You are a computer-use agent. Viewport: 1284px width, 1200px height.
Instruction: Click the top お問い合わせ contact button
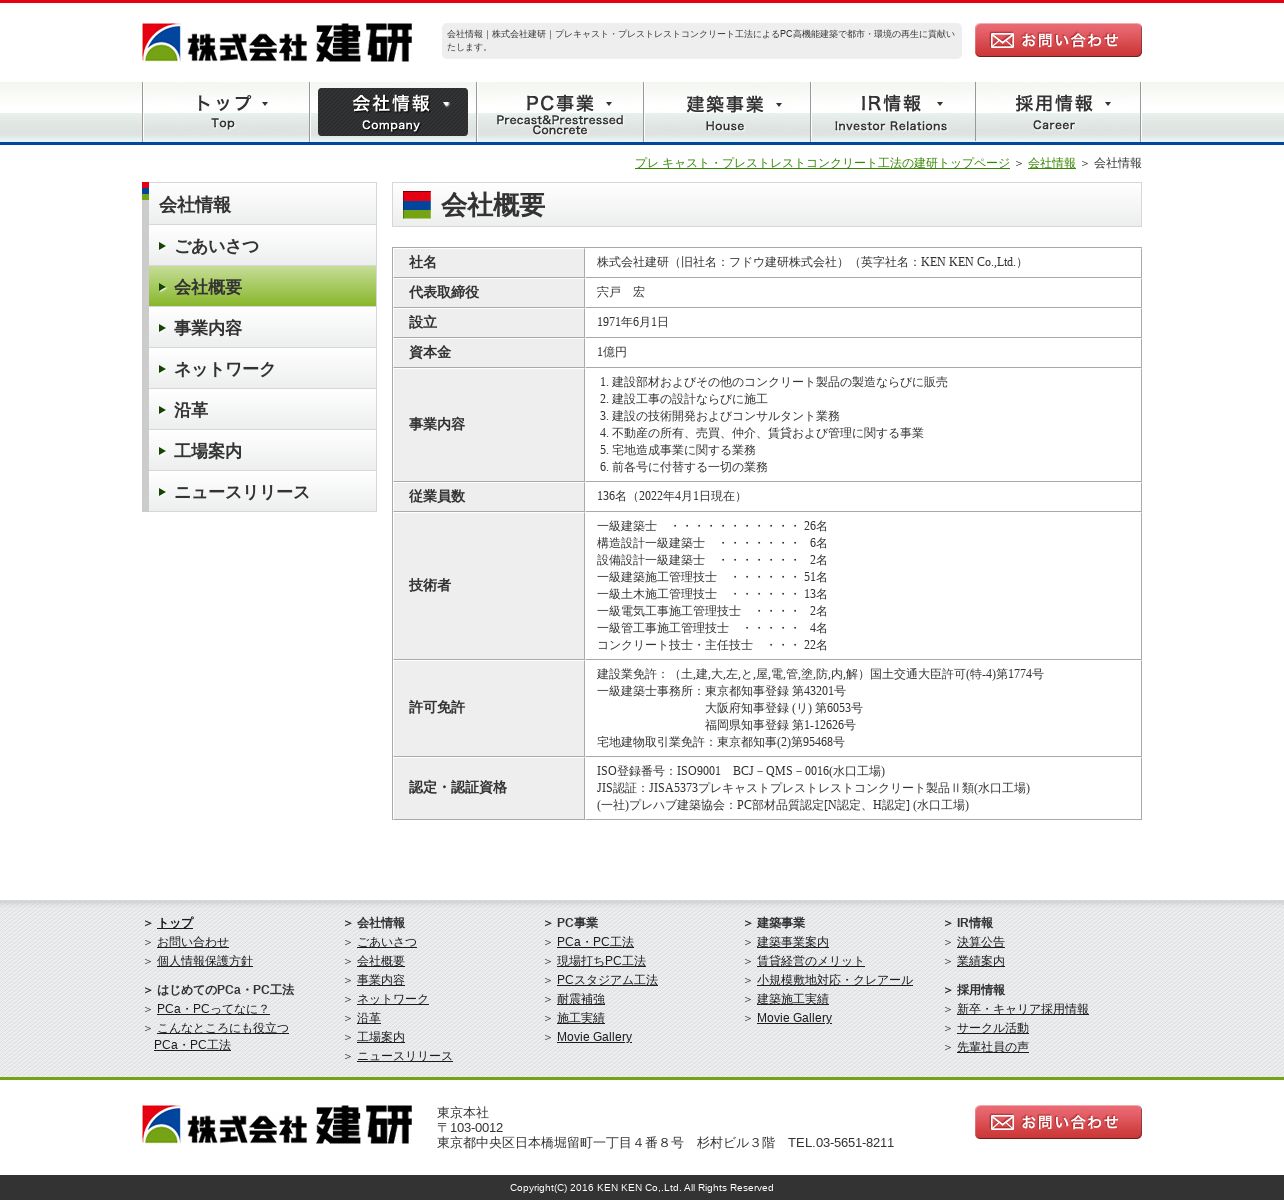pos(1058,40)
